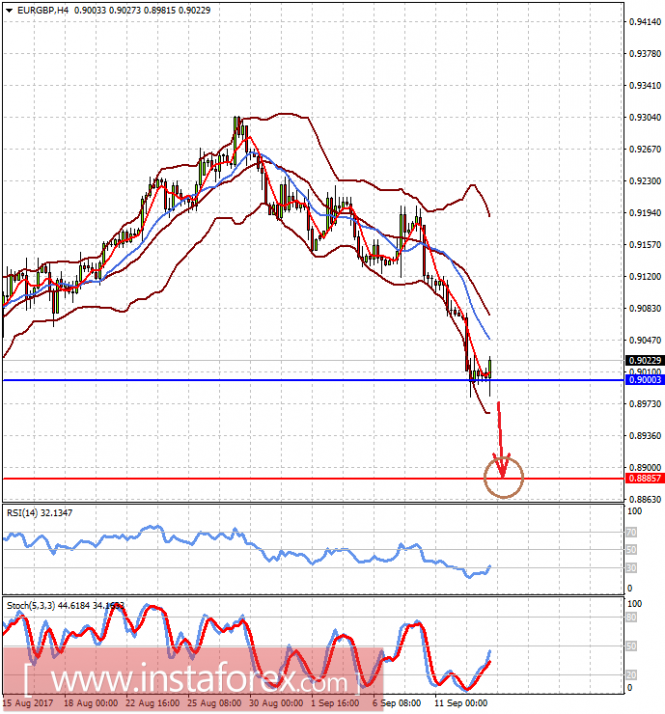Click the 0.93040 price scale value
The image size is (665, 714).
pyautogui.click(x=645, y=117)
